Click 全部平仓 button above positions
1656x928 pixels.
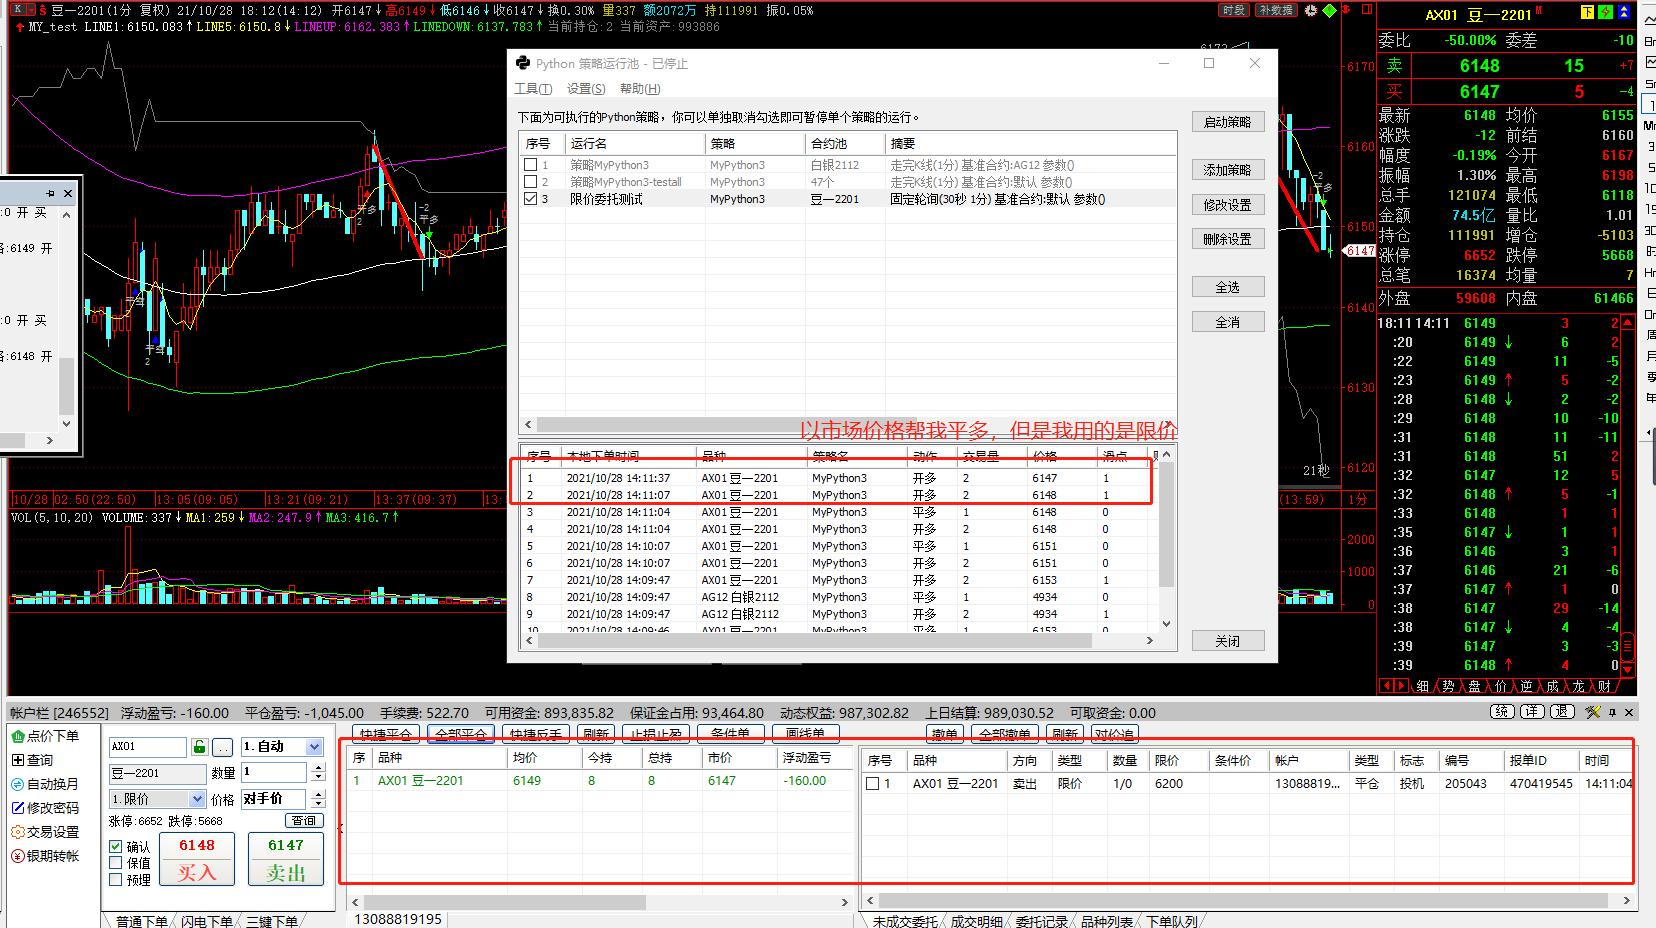click(x=461, y=734)
